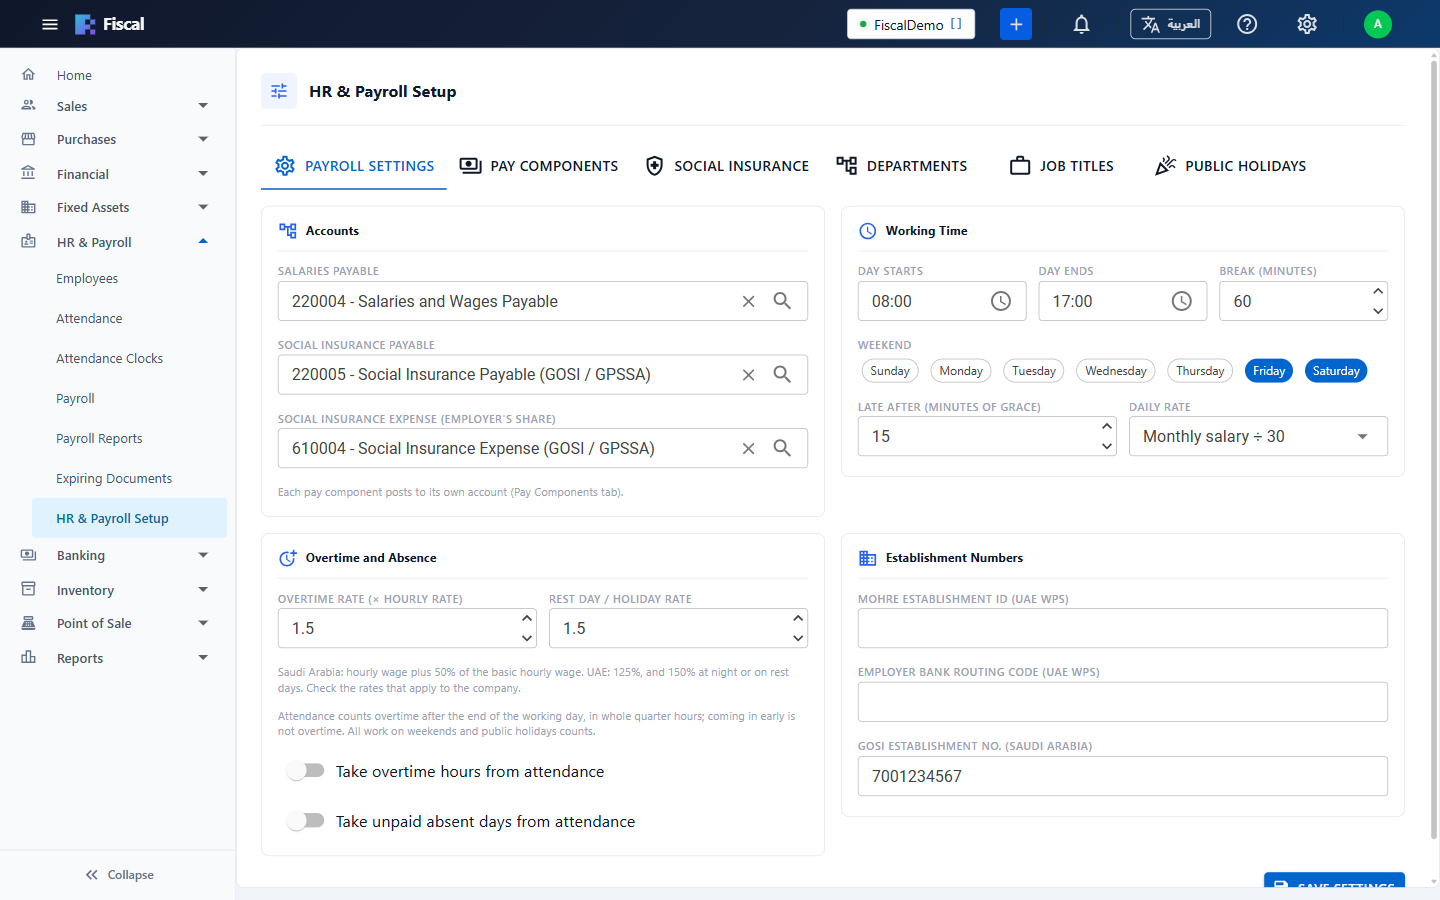Click the MOHRE Establishment ID field
This screenshot has height=900, width=1440.
pos(1123,628)
